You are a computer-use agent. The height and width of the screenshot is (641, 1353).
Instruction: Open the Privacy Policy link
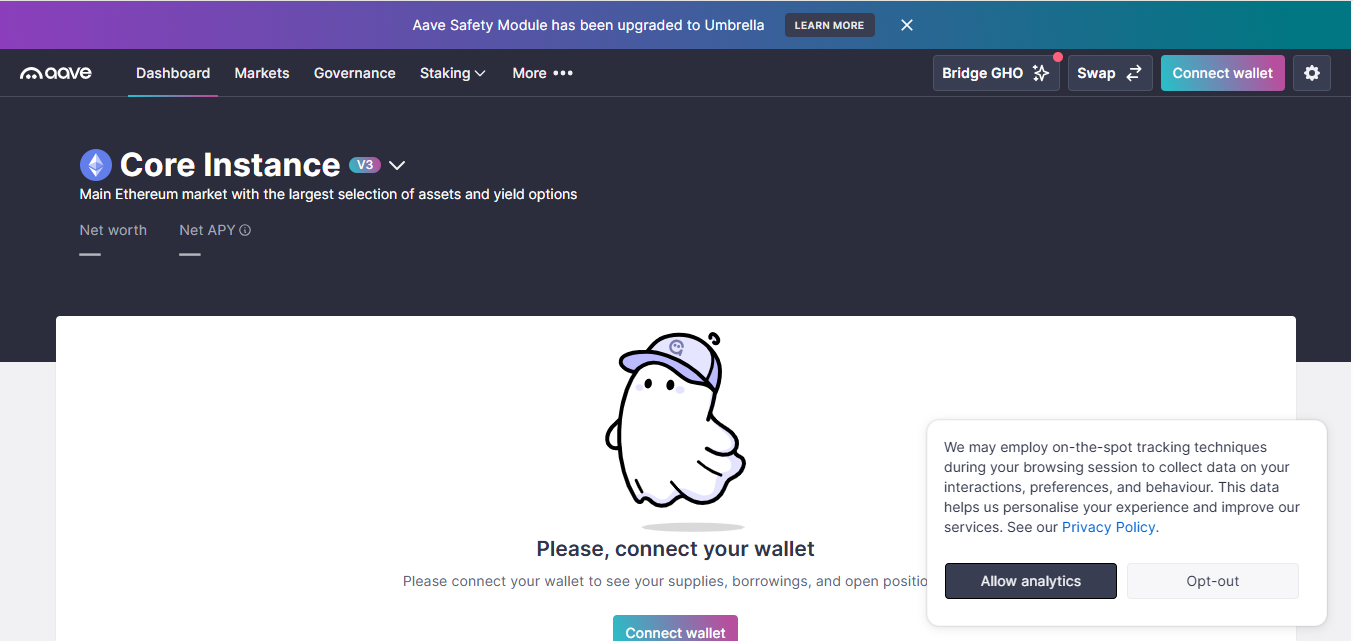[x=1108, y=527]
